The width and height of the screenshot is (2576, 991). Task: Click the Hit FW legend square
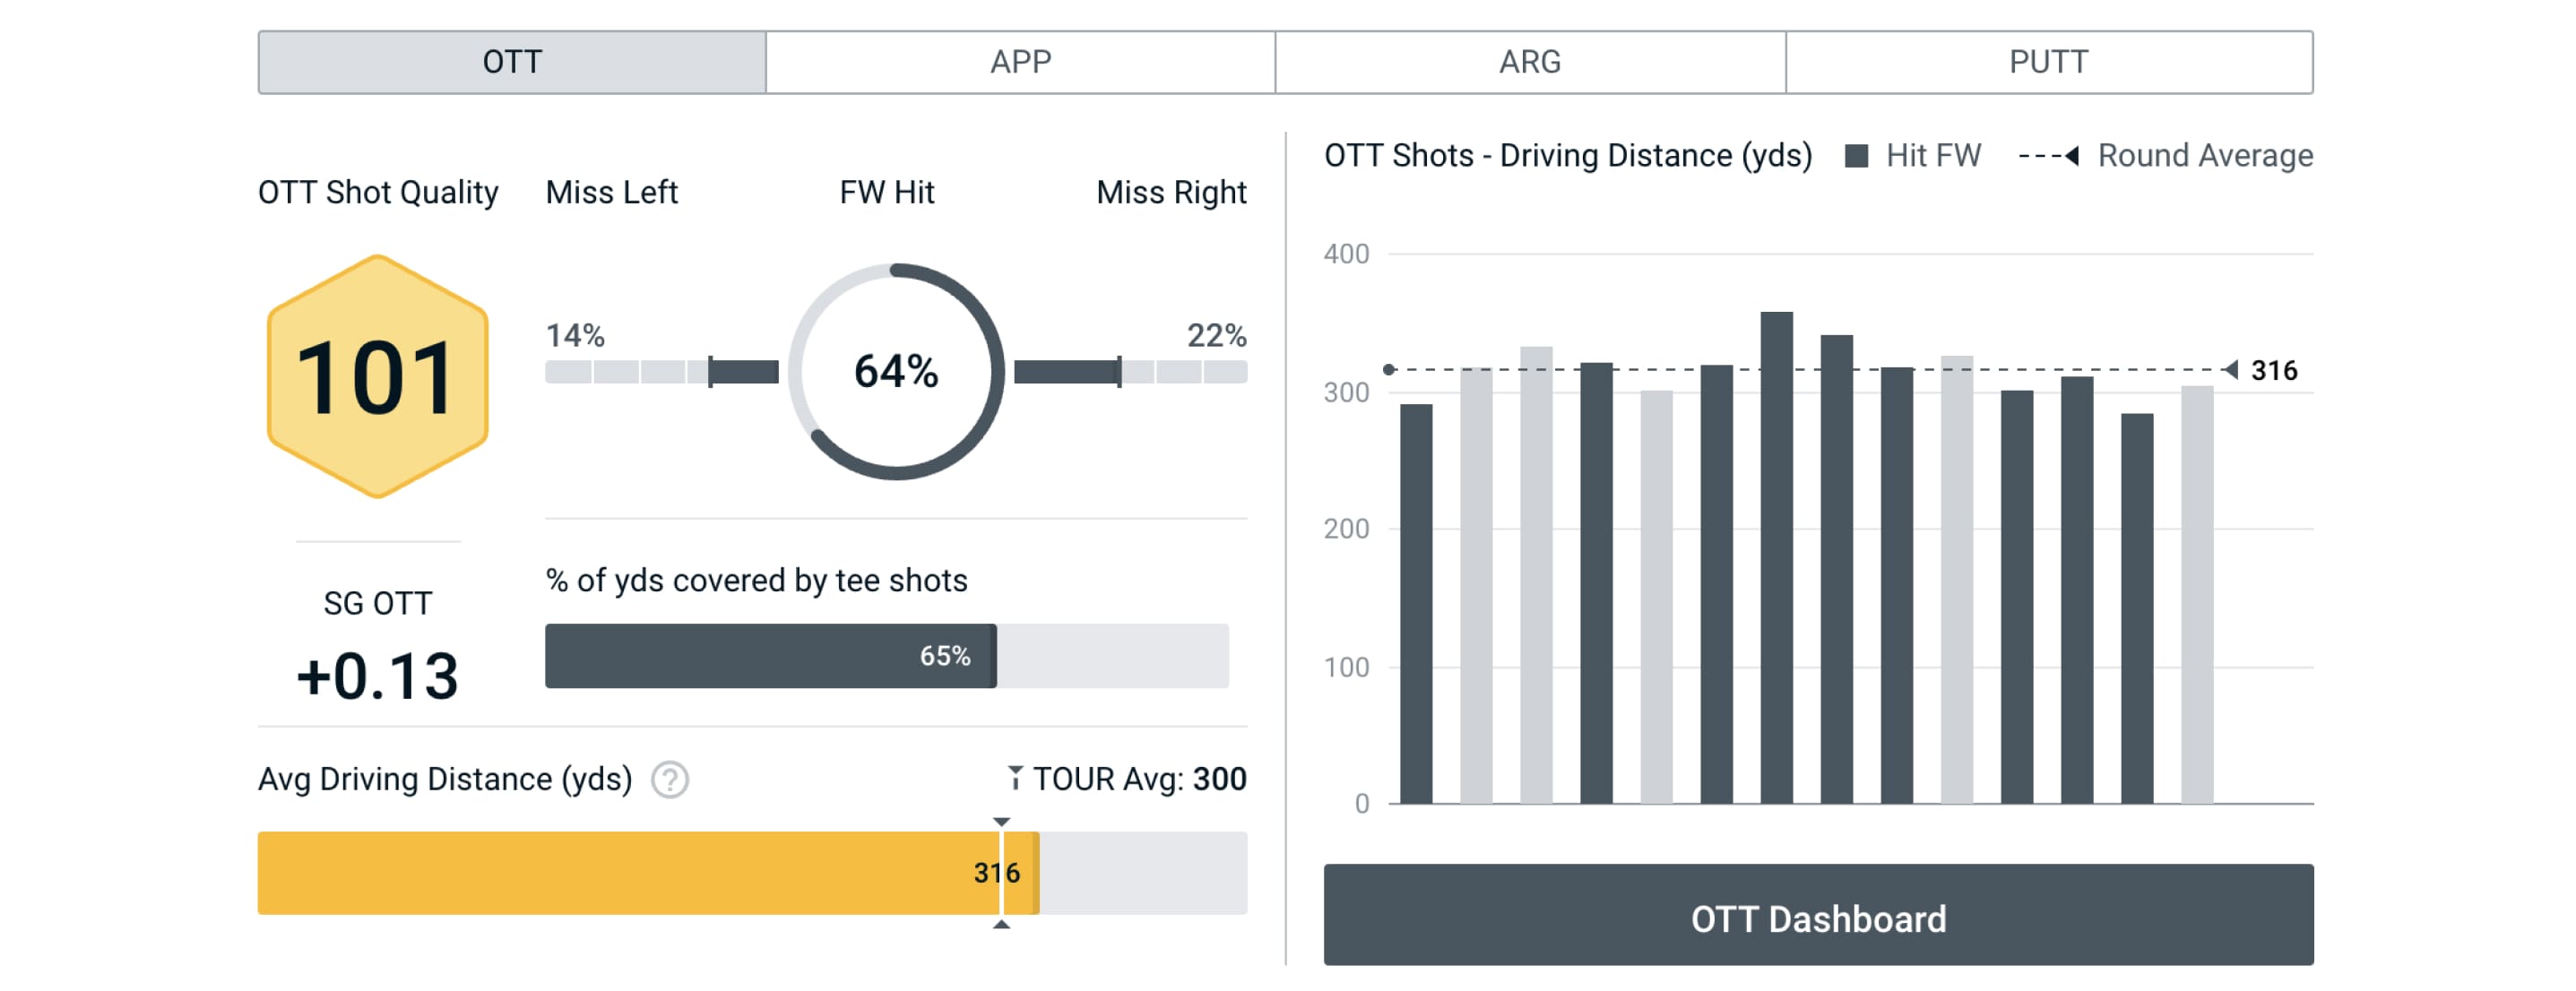(1856, 156)
